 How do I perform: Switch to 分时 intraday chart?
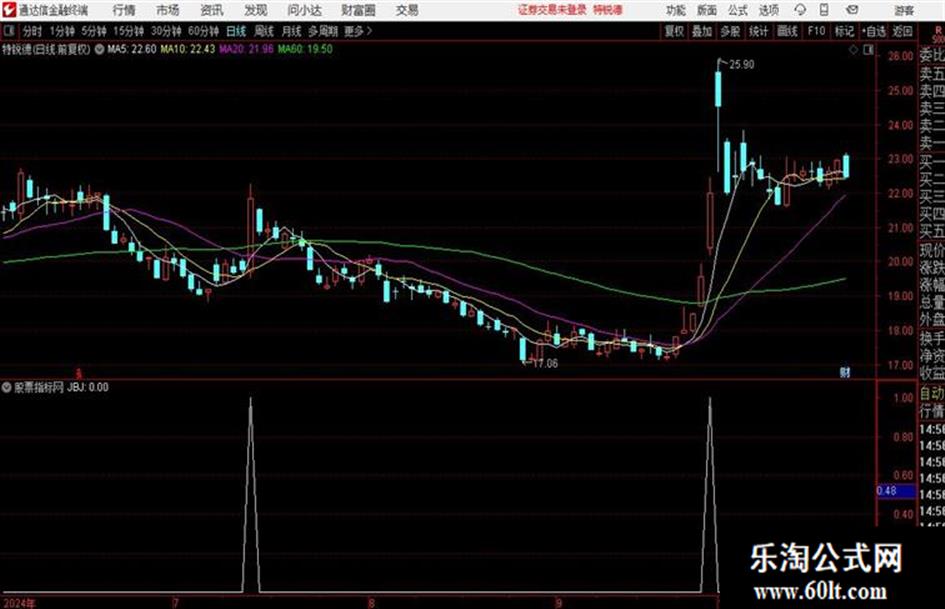pos(33,31)
